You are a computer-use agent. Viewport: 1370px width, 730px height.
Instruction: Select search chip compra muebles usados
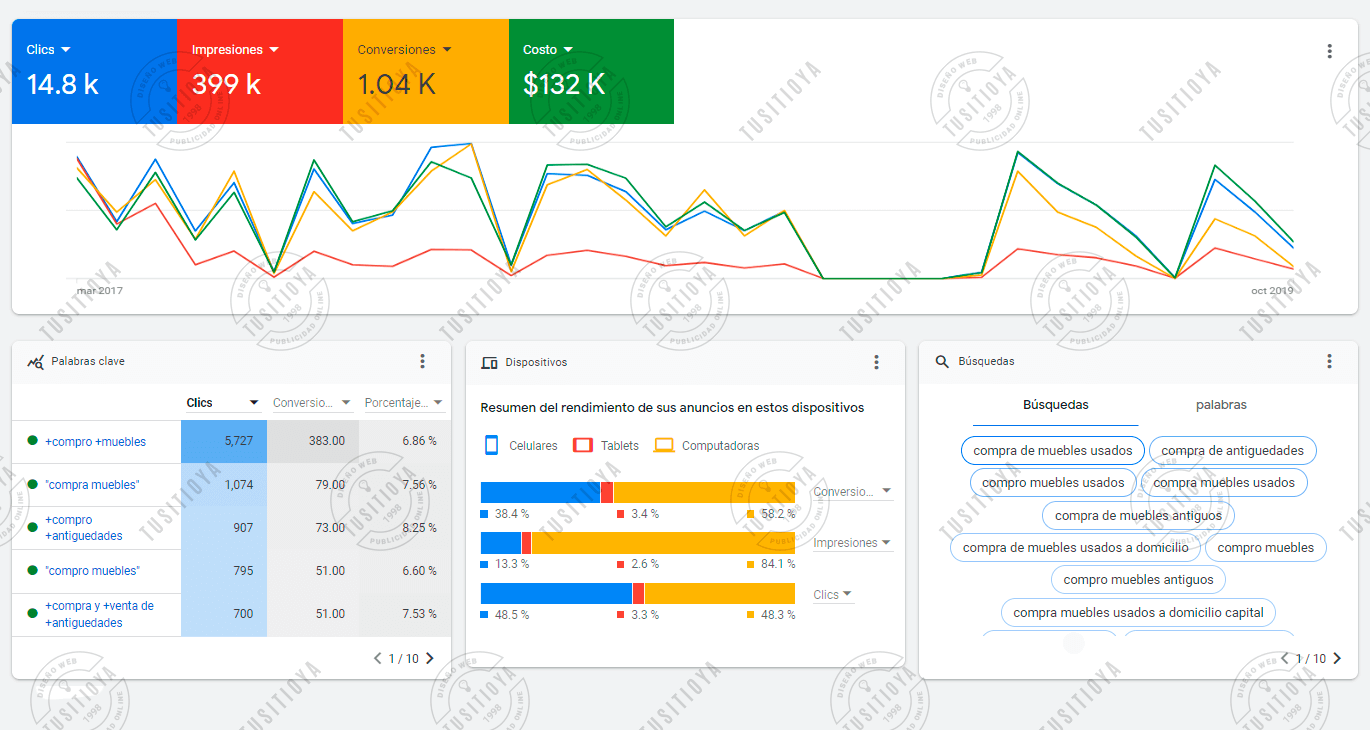pyautogui.click(x=1224, y=482)
